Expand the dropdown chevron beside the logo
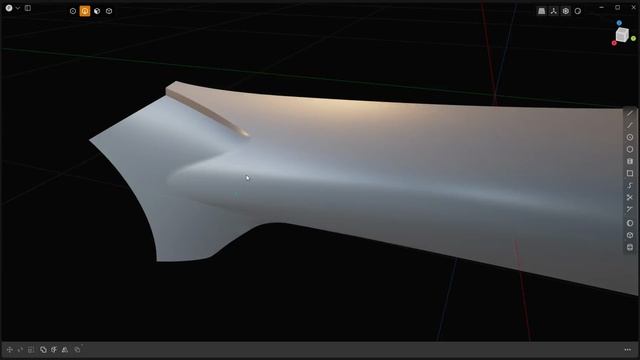The height and width of the screenshot is (360, 640). click(x=18, y=8)
